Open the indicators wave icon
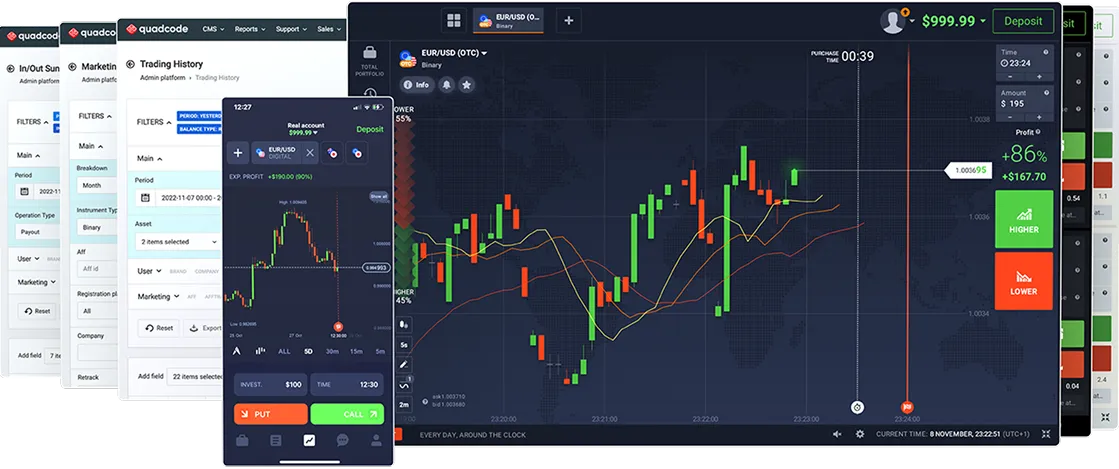Image resolution: width=1119 pixels, height=469 pixels. [404, 384]
